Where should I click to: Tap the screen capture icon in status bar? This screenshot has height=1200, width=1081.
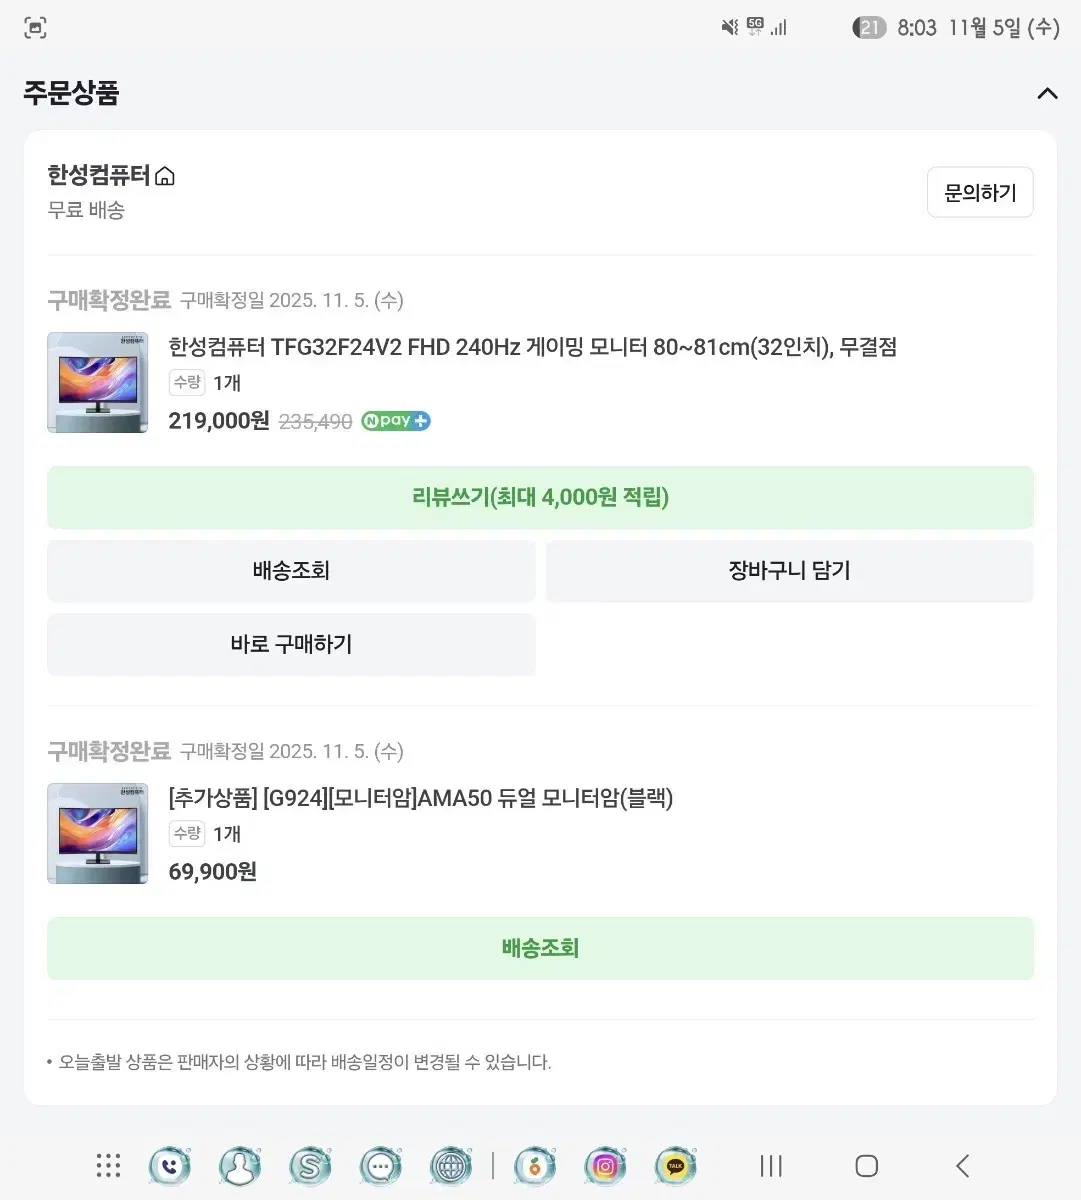[x=36, y=28]
